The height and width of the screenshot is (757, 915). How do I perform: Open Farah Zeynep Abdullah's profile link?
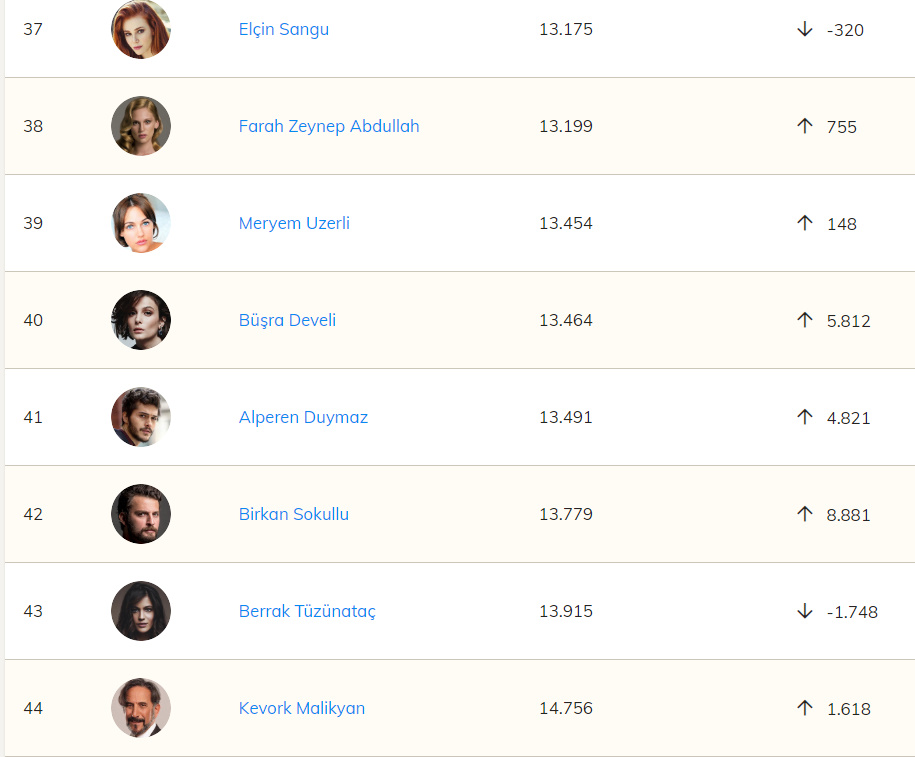coord(329,126)
